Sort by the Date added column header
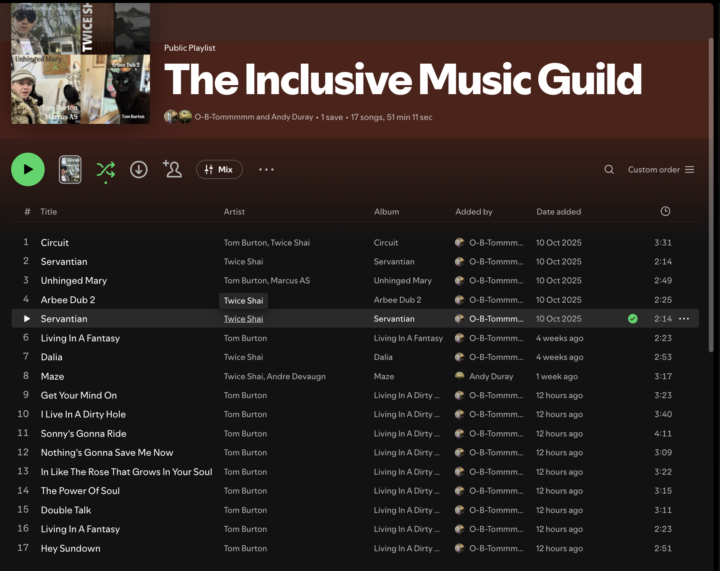Screen dimensions: 720x571 (558, 212)
